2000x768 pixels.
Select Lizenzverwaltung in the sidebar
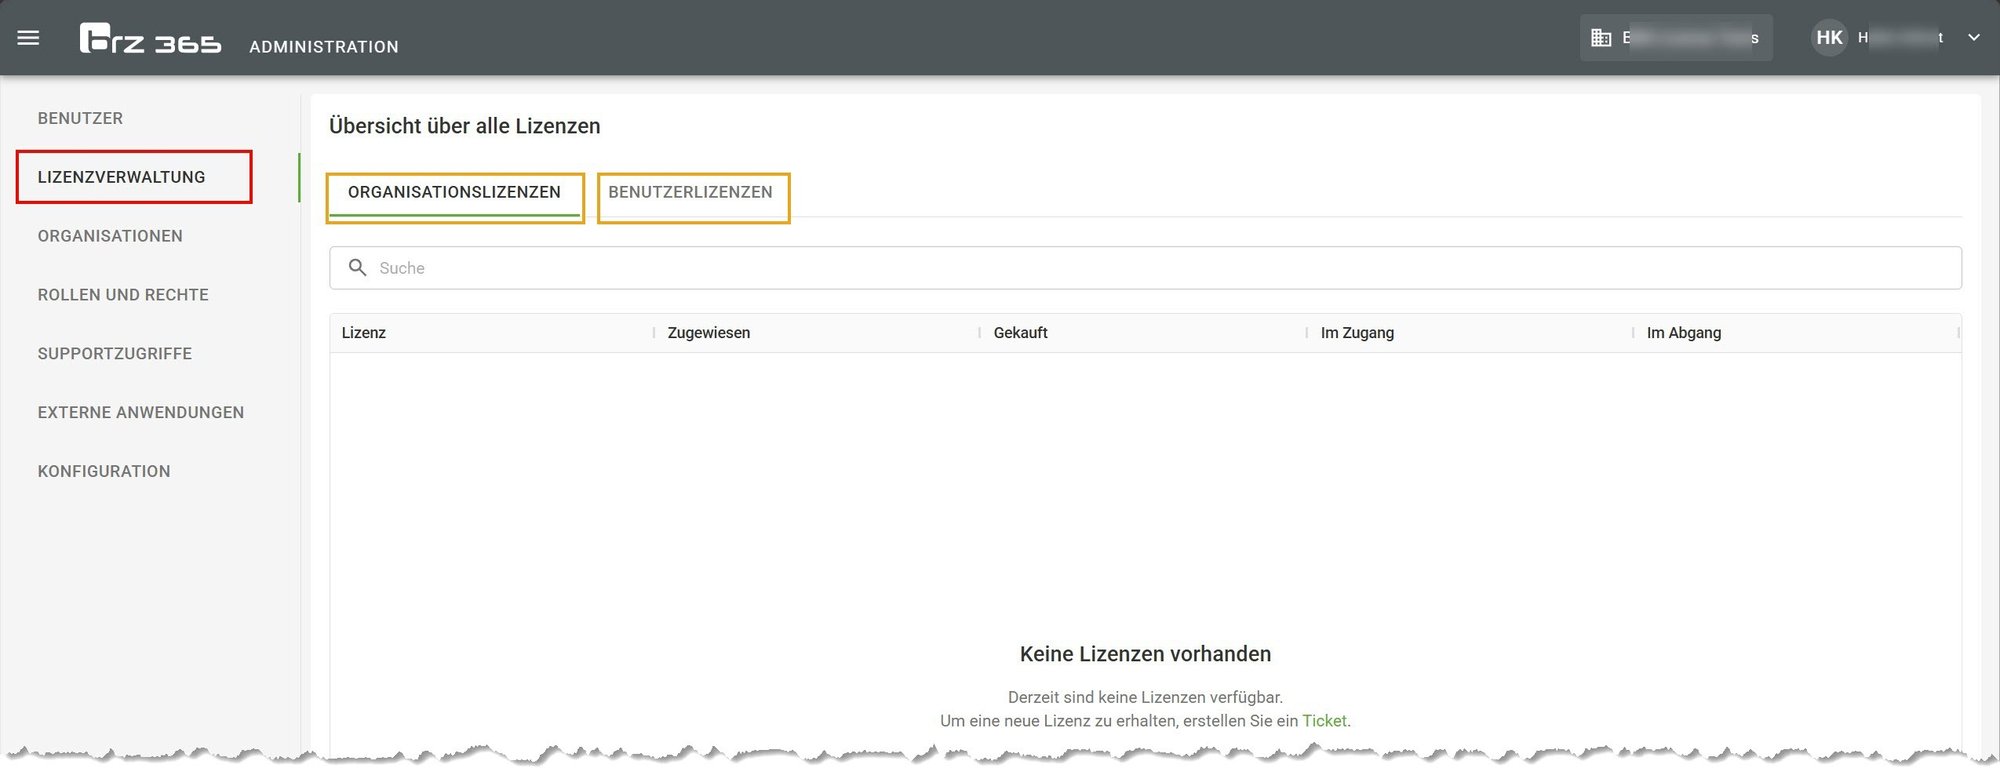click(x=121, y=177)
